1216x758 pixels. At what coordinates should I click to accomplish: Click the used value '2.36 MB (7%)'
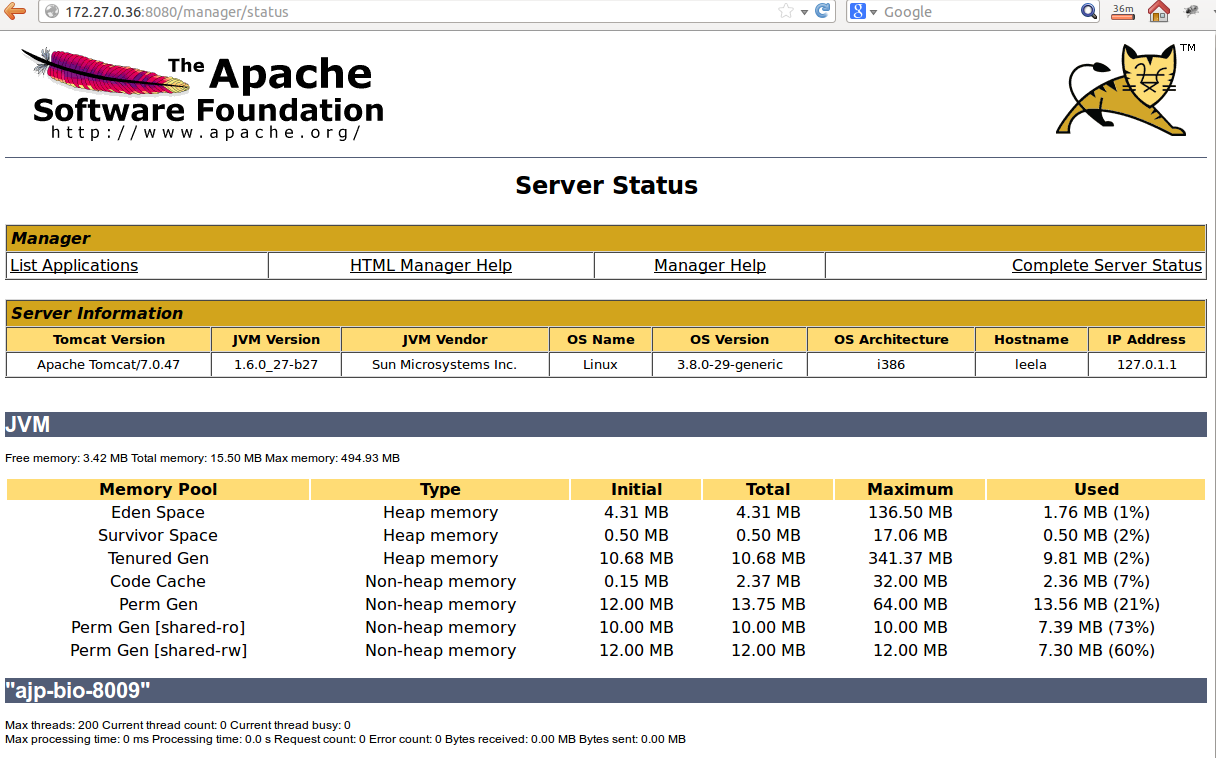1096,581
